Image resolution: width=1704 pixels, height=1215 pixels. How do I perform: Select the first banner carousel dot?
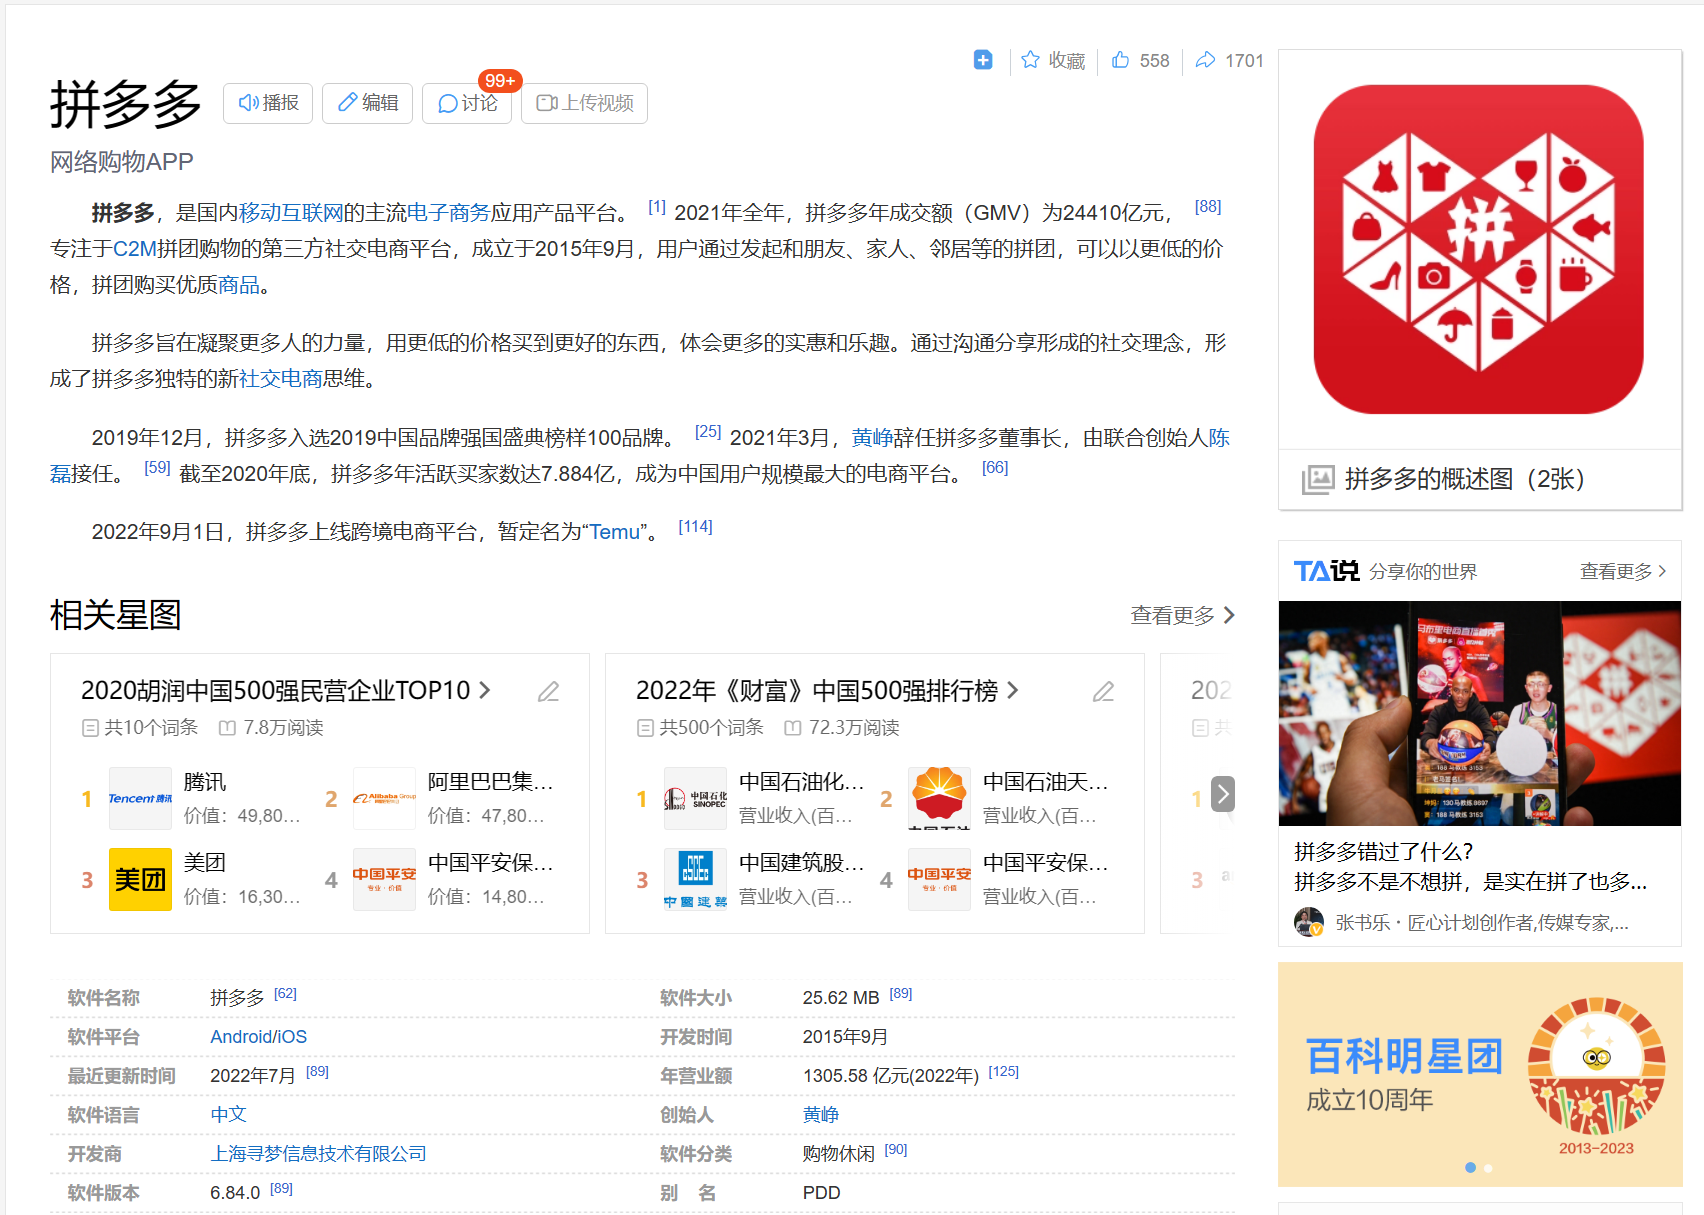[1470, 1168]
